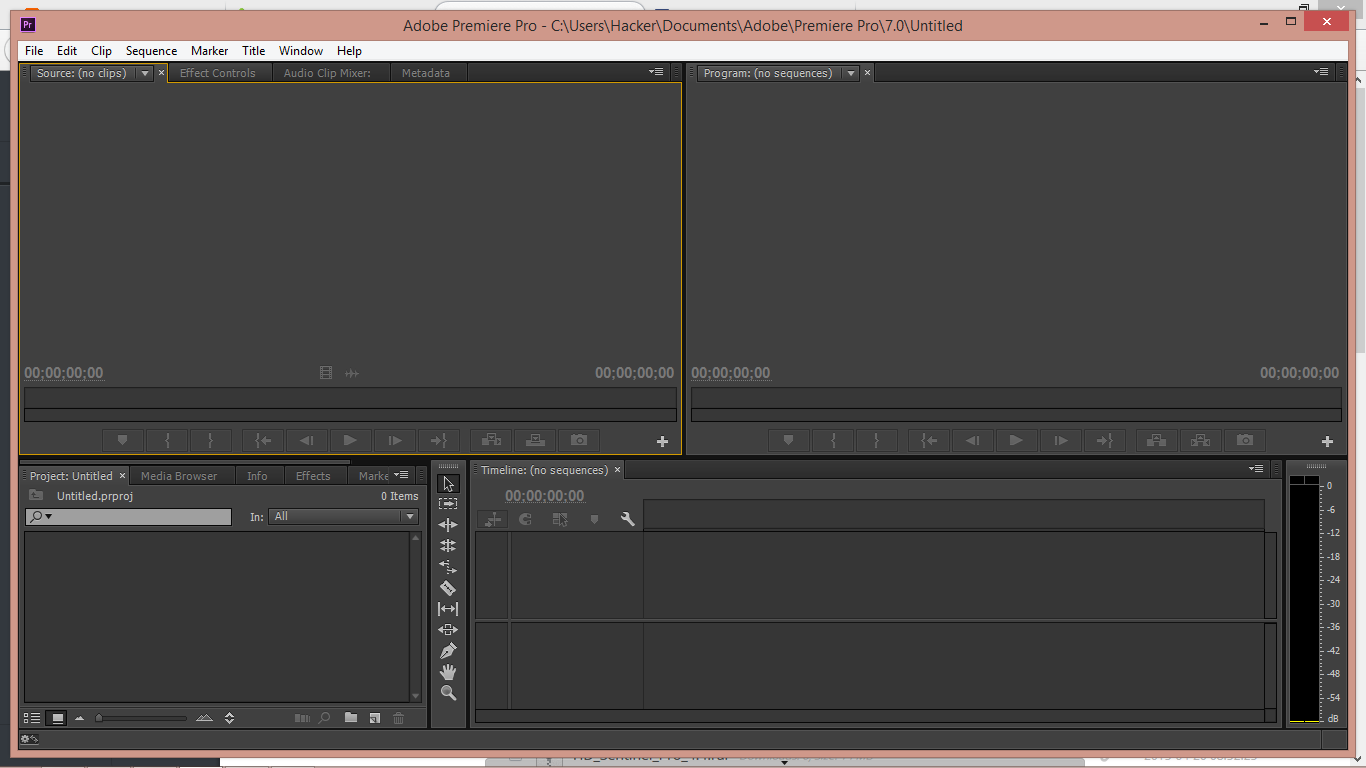This screenshot has width=1366, height=768.
Task: Open Source monitor button editor plus icon
Action: (x=662, y=441)
